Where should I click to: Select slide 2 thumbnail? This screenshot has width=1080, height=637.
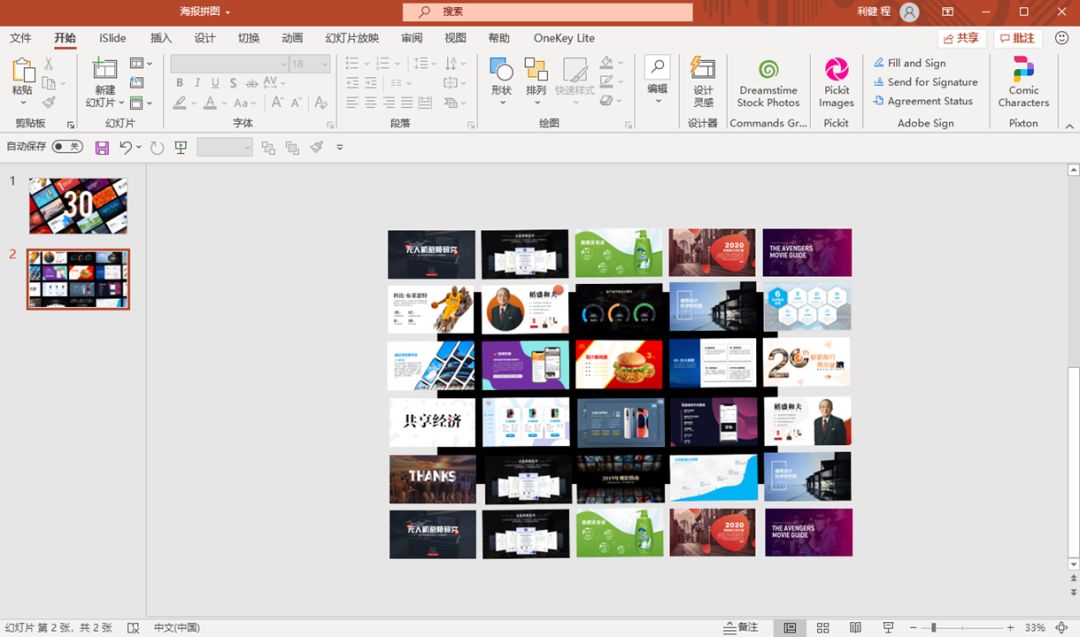click(x=78, y=280)
